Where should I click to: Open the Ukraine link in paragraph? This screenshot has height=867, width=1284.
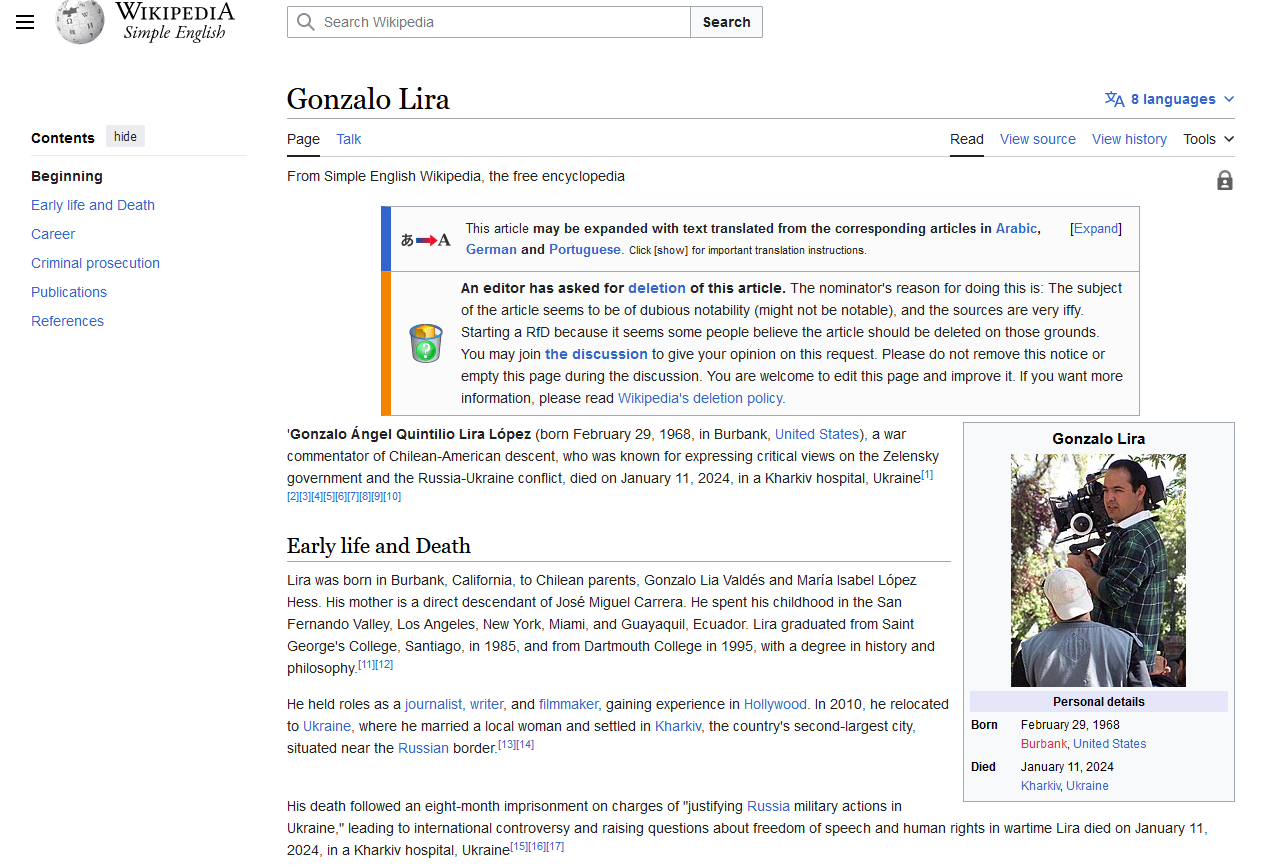click(x=327, y=726)
